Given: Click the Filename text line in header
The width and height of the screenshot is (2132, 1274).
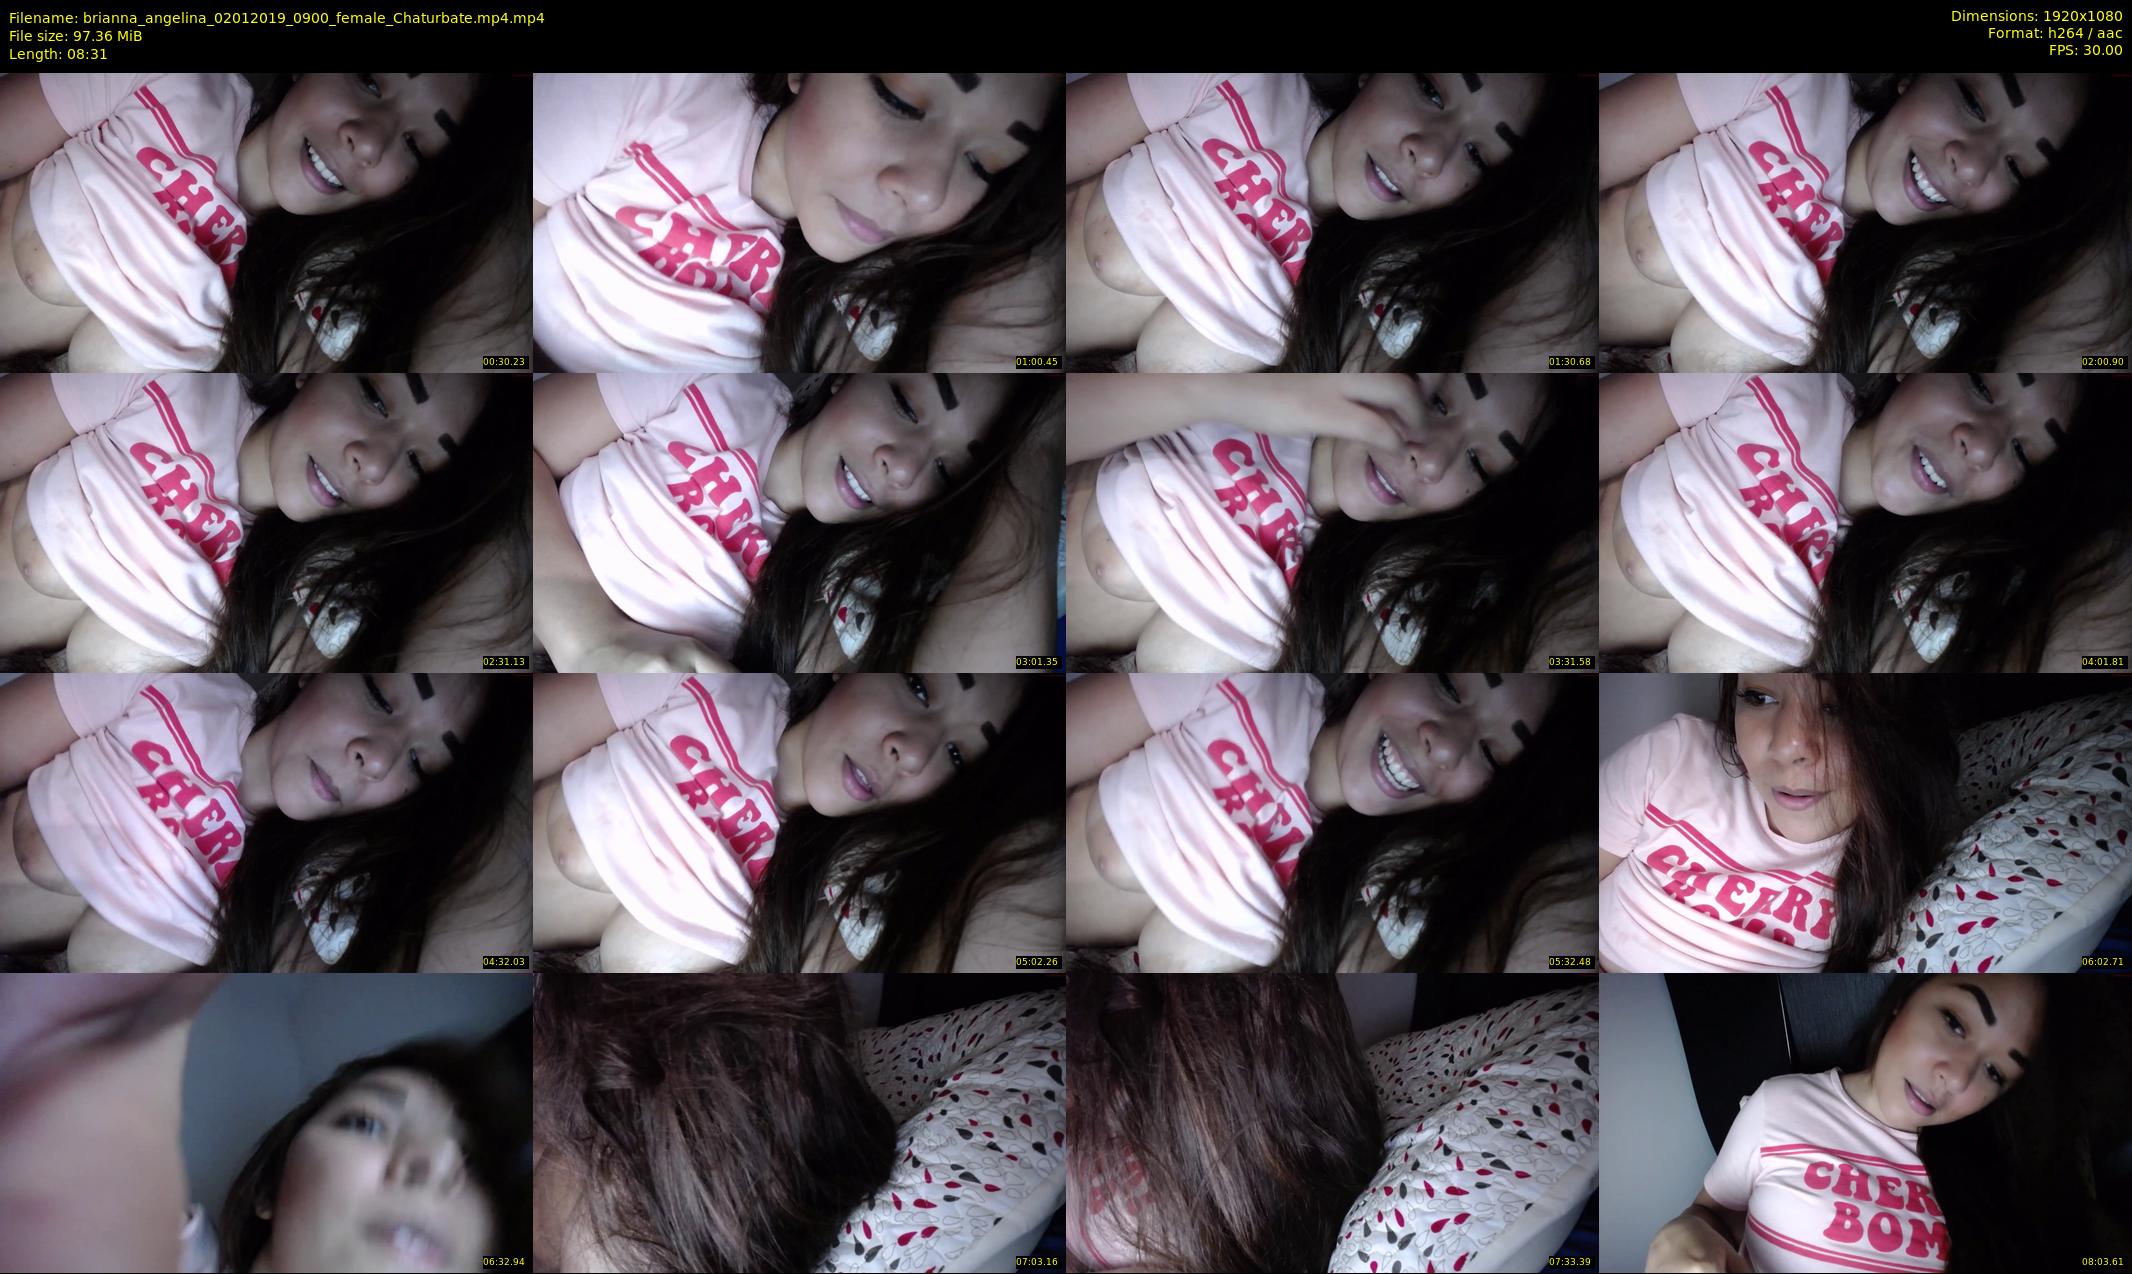Looking at the screenshot, I should 276,17.
